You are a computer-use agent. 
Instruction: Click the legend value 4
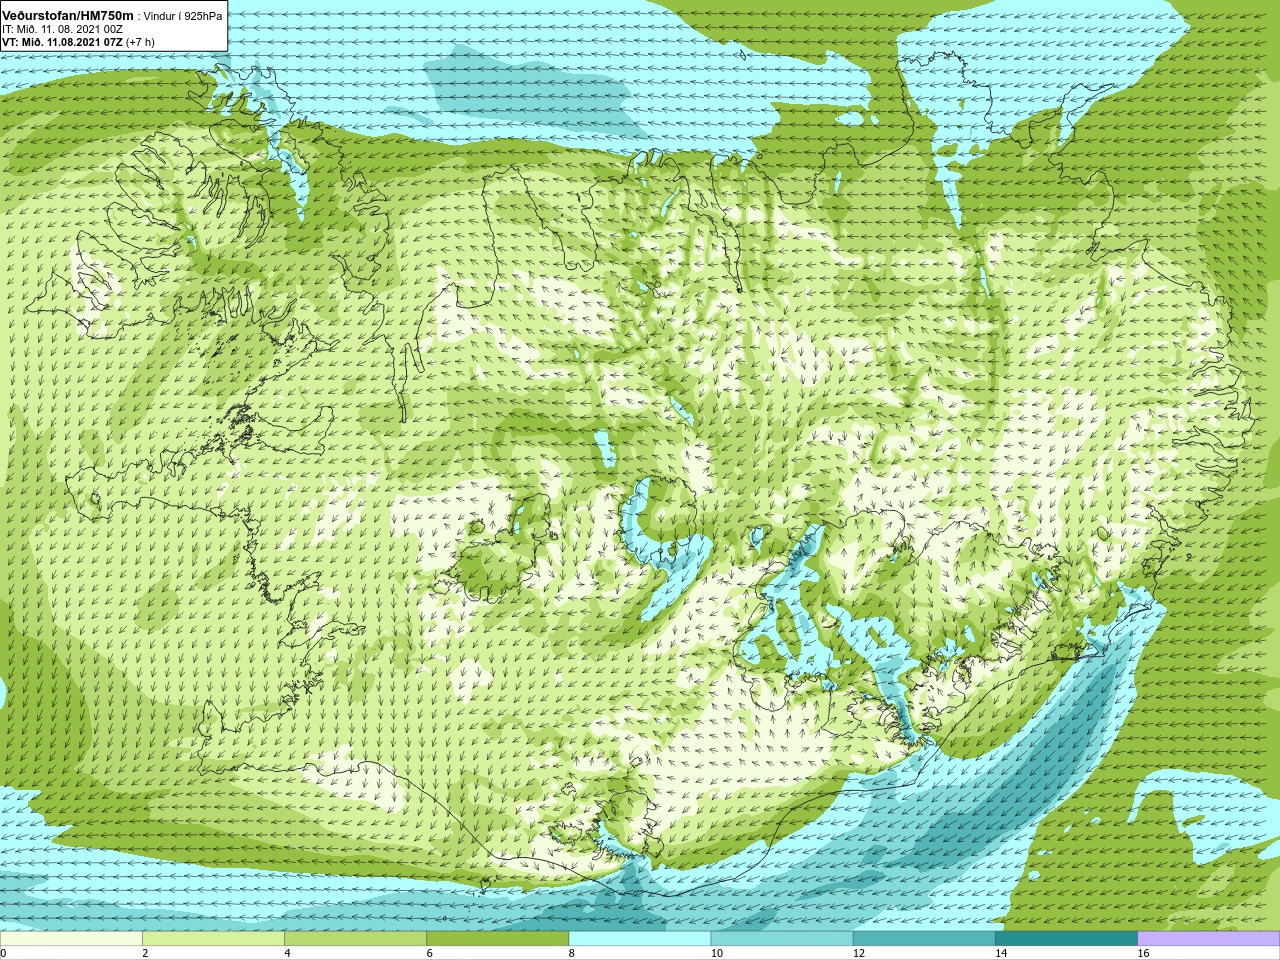287,953
